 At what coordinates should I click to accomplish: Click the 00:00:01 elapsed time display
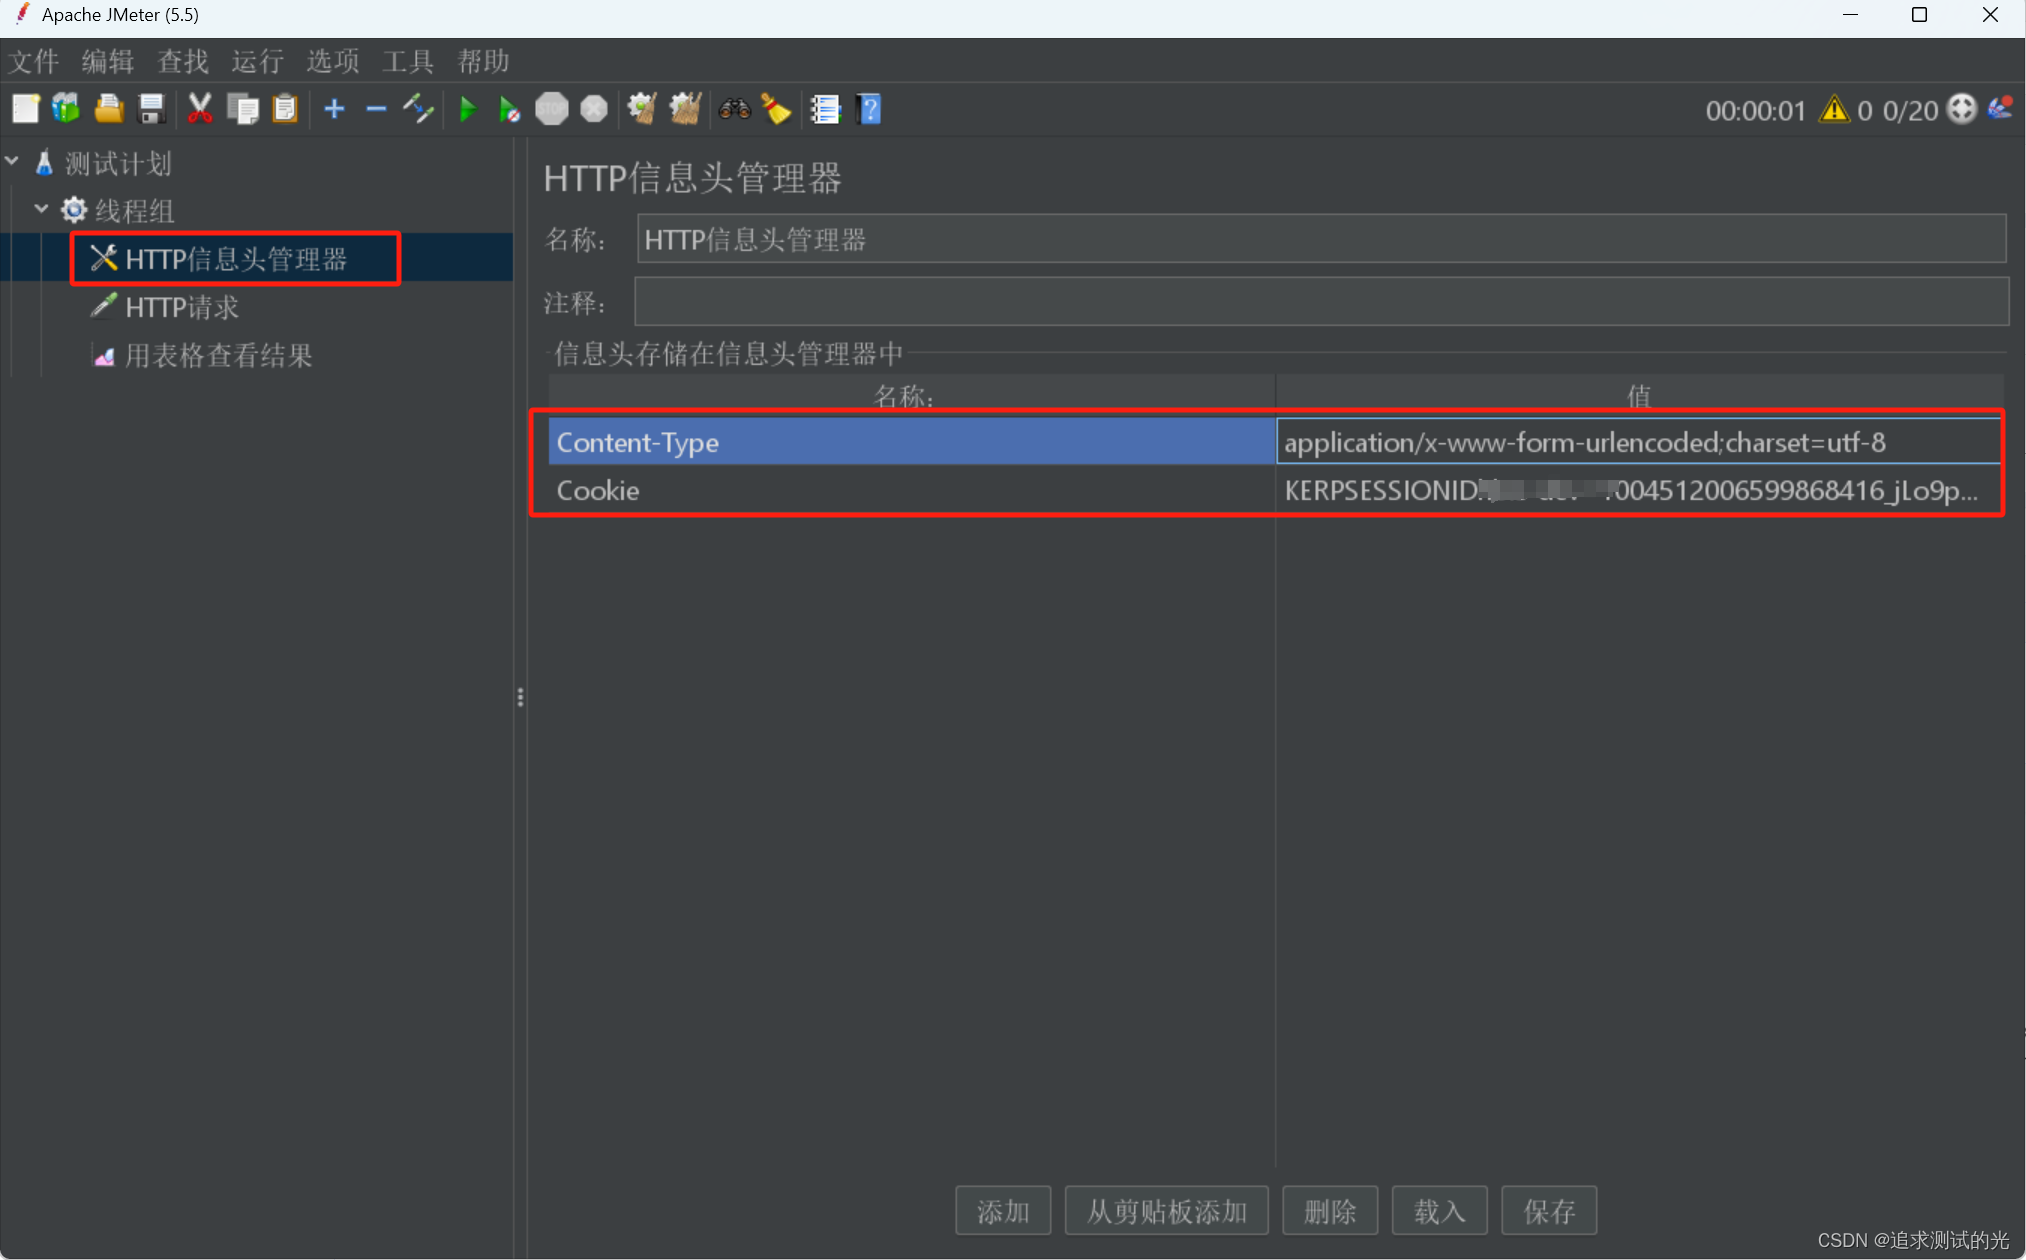[1756, 110]
